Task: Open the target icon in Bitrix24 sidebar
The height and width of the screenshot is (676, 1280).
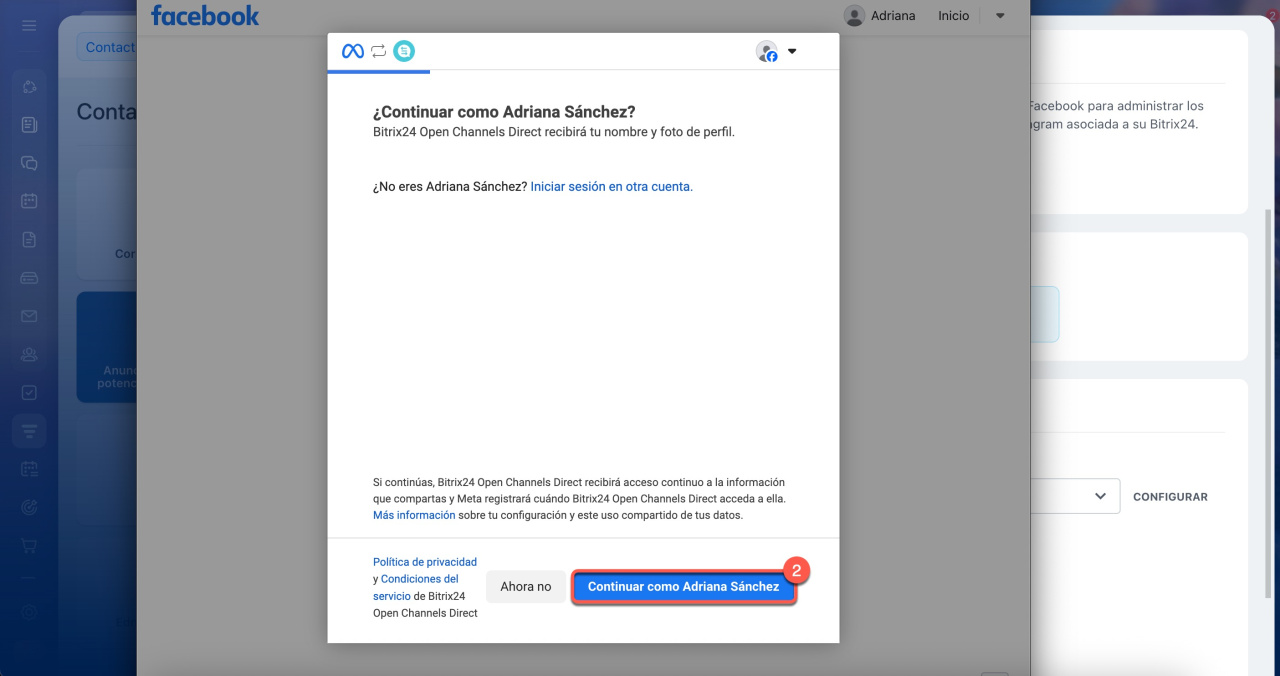Action: (29, 507)
